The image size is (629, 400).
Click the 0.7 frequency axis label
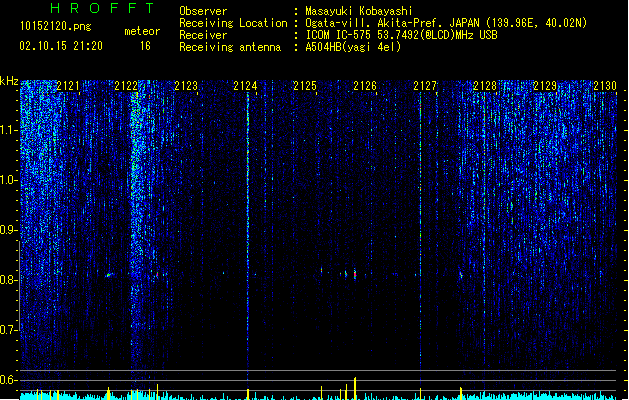[x=9, y=330]
